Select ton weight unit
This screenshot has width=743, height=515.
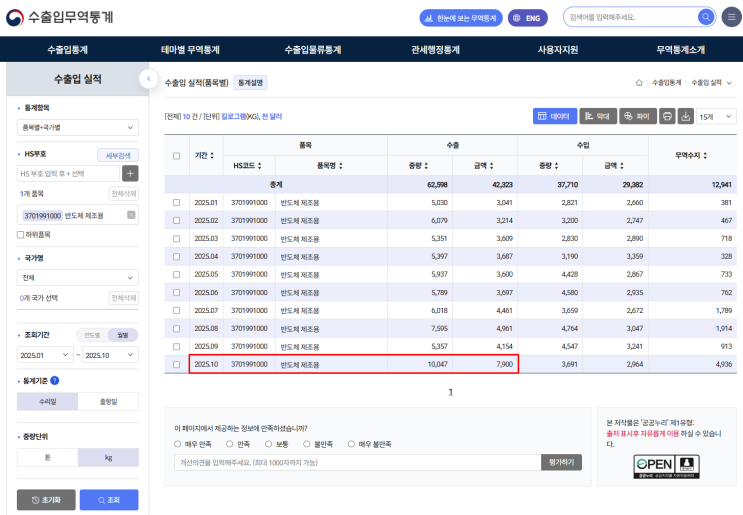[x=47, y=457]
